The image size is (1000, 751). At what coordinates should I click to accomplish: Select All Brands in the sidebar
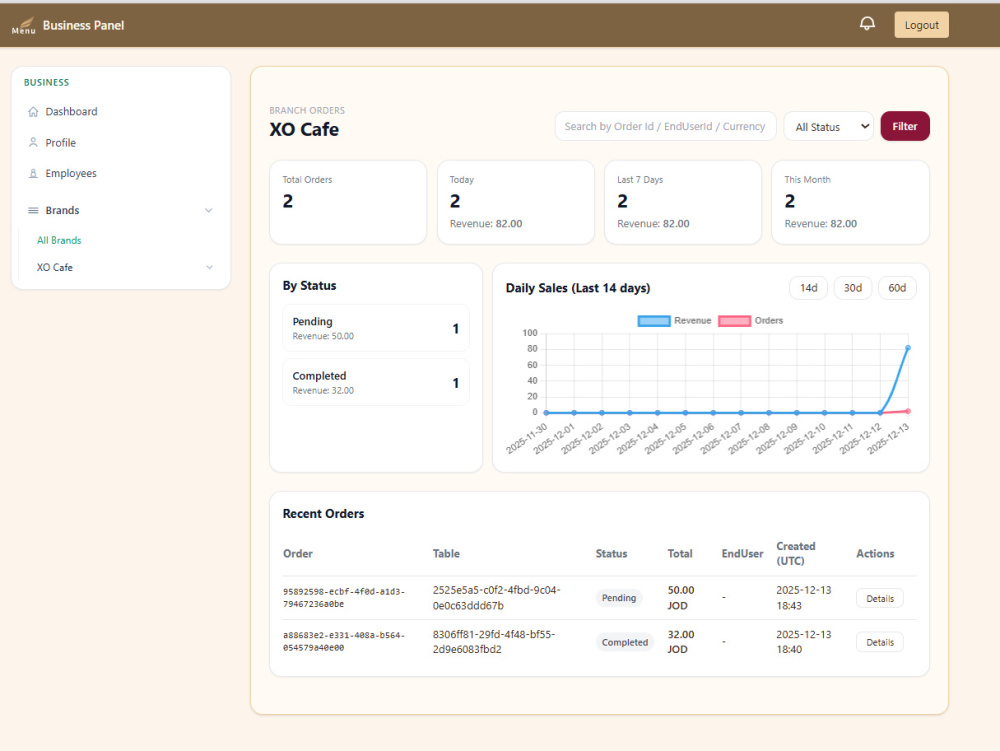point(59,240)
